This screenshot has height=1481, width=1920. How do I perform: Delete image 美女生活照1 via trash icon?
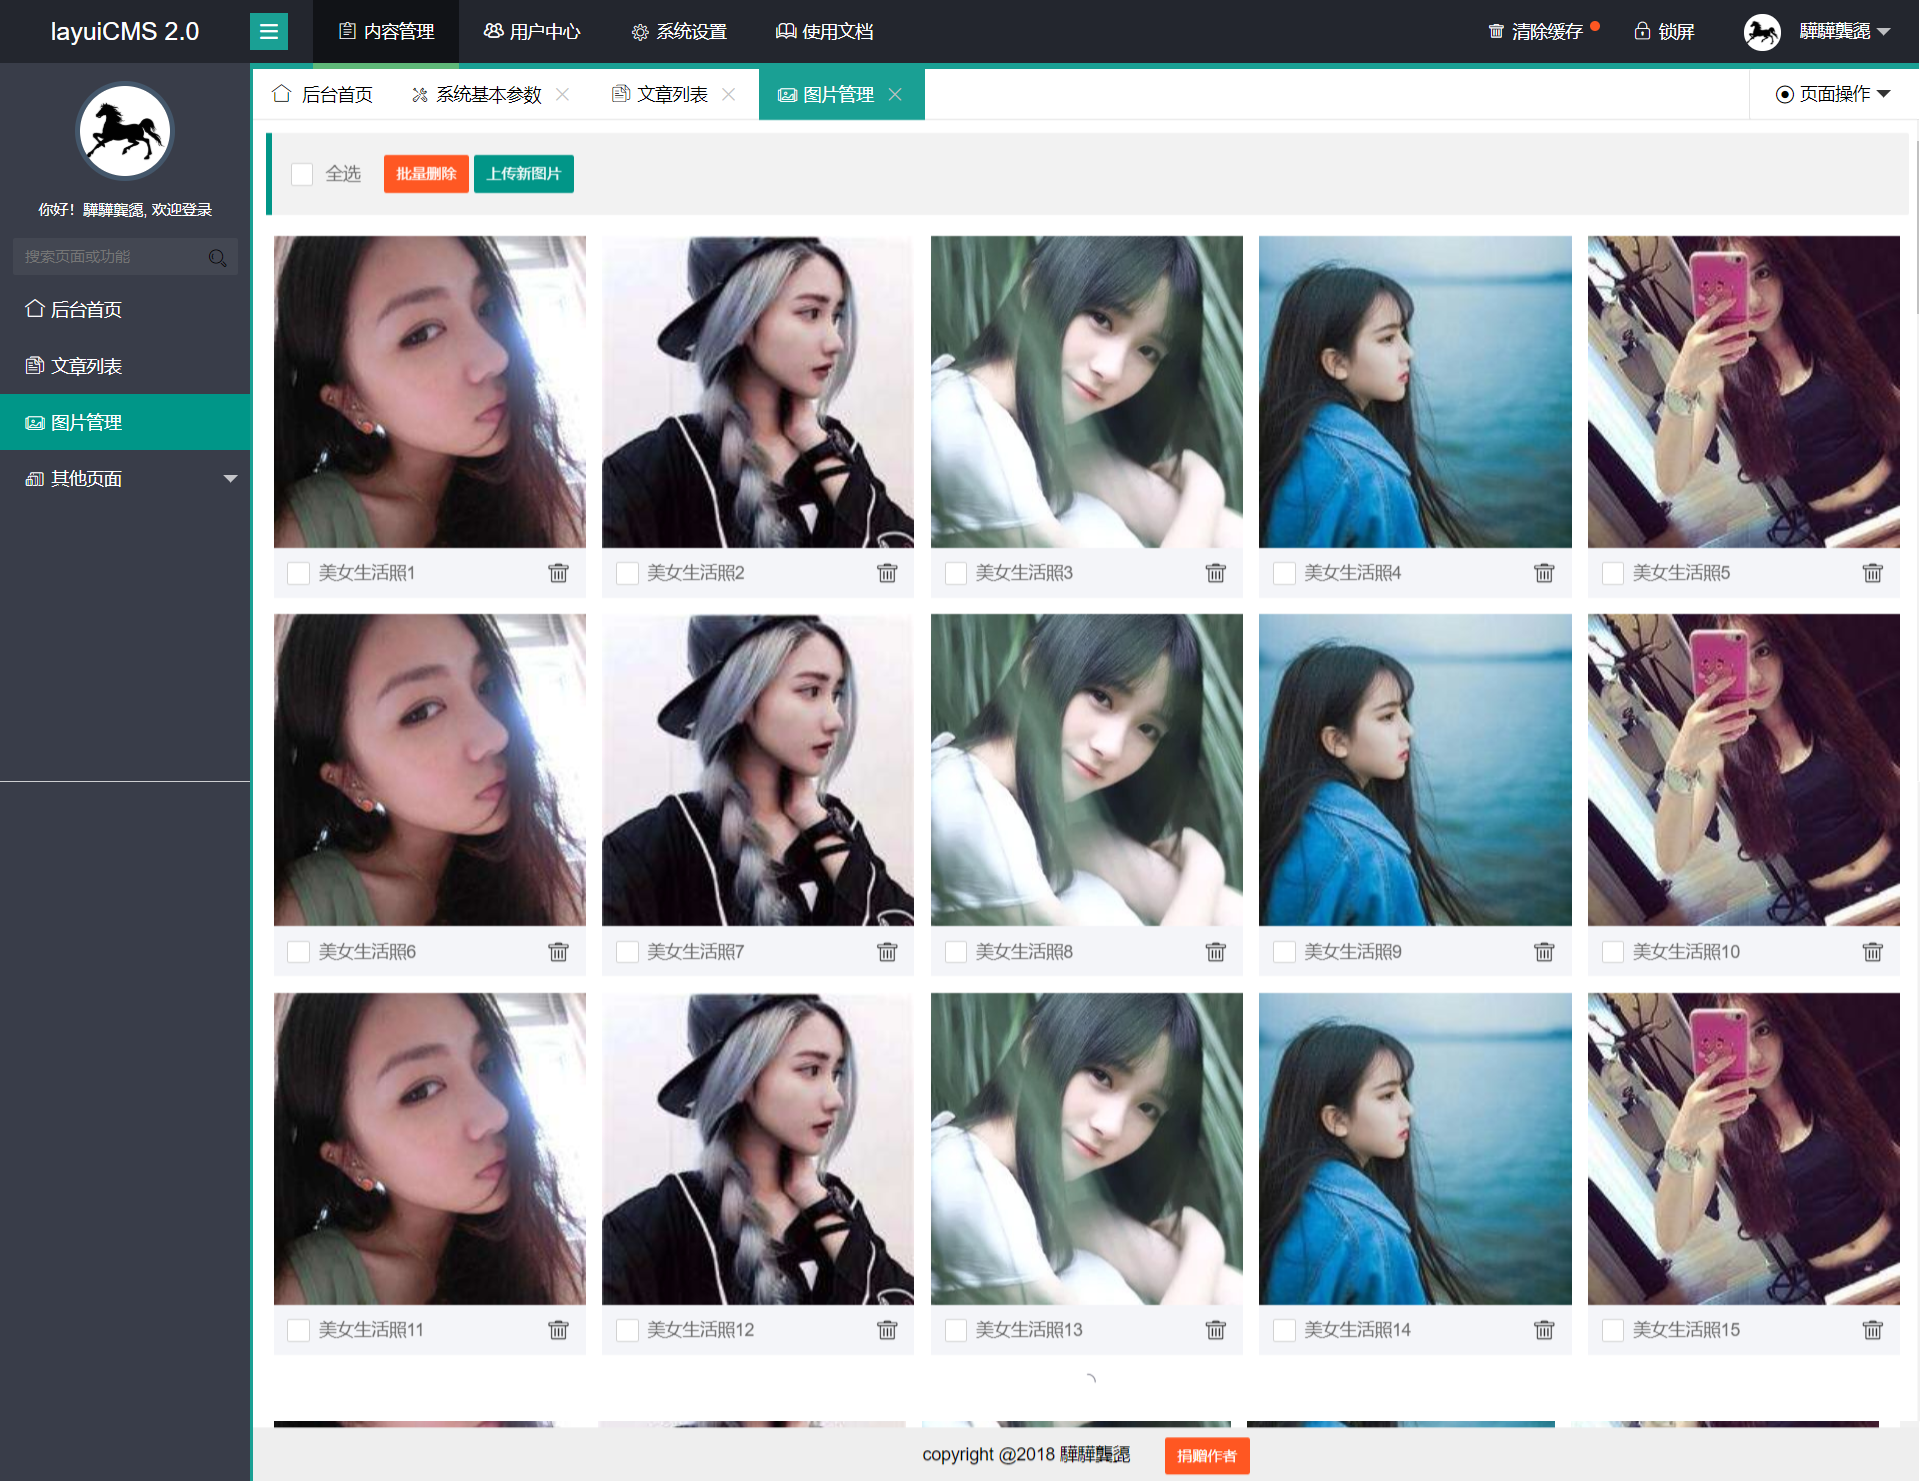(x=558, y=573)
